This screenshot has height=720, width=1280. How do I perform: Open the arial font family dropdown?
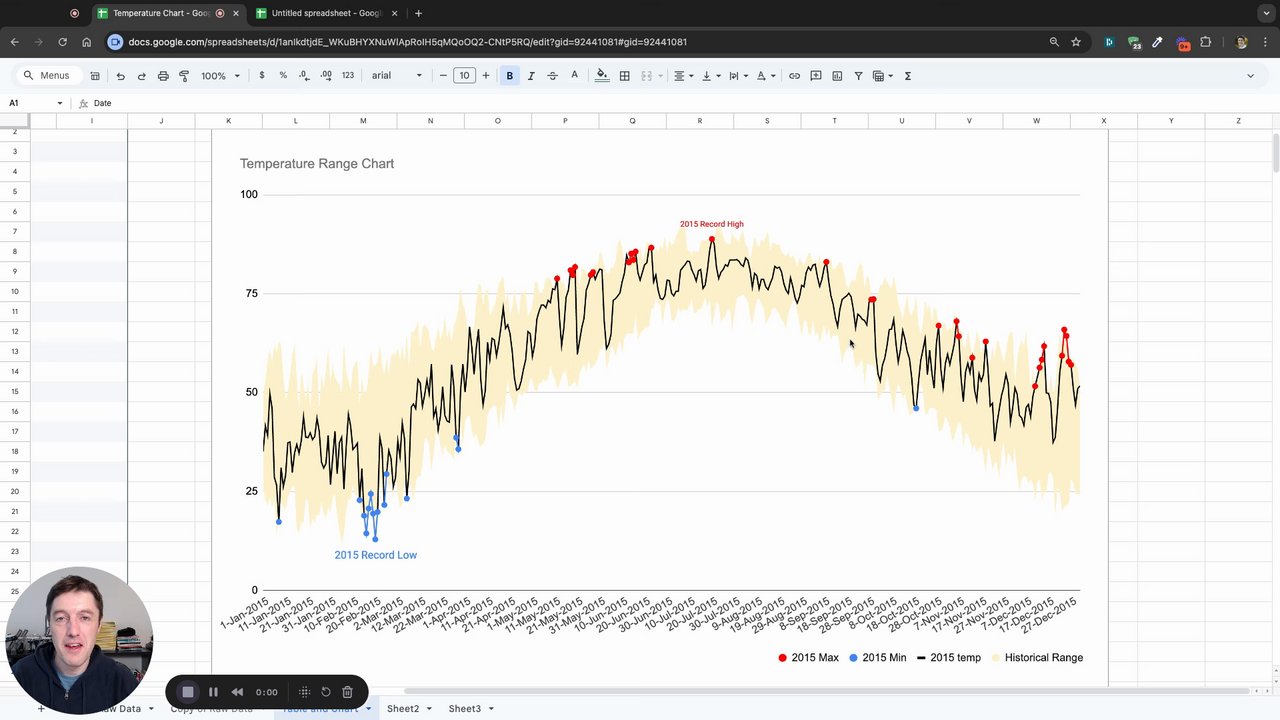(x=397, y=76)
